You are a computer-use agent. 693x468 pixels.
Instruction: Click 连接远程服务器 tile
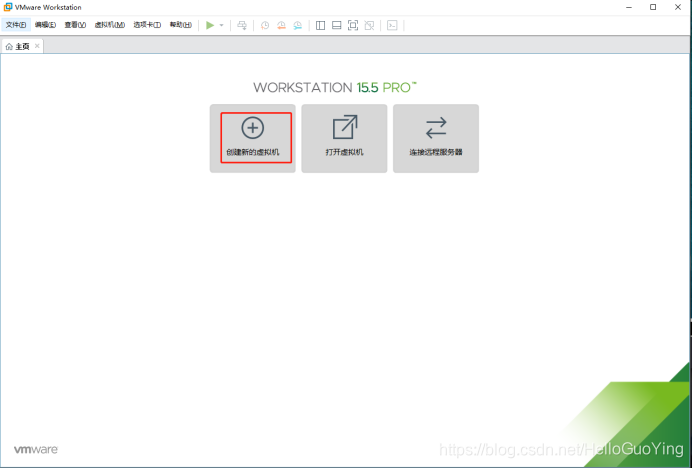pos(436,138)
